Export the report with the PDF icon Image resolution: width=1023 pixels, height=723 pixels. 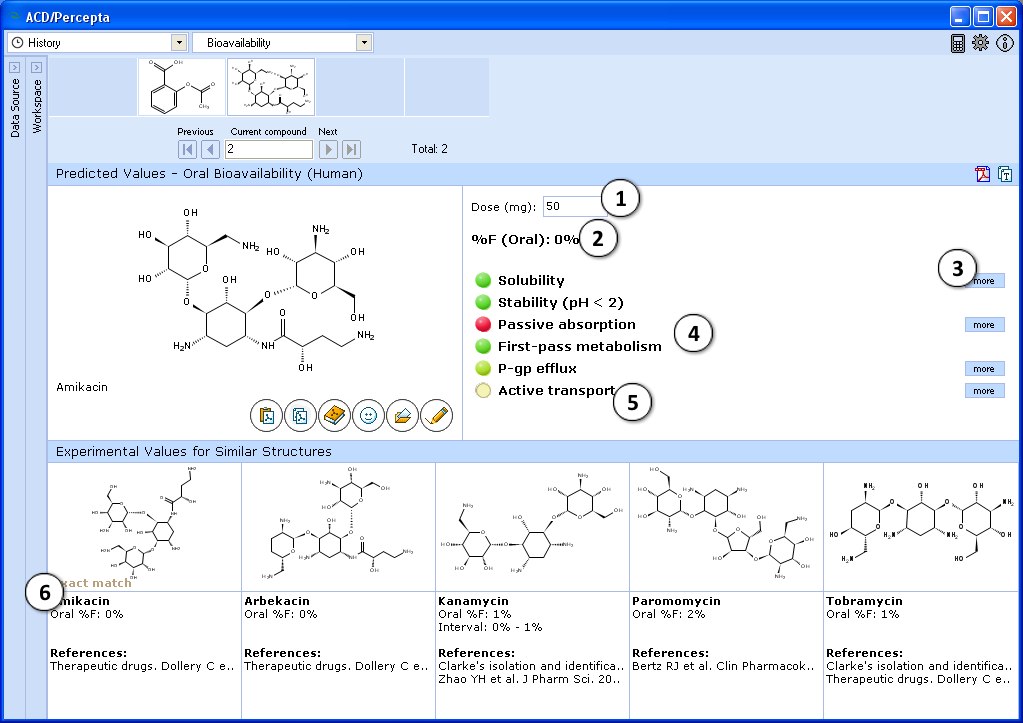[983, 174]
